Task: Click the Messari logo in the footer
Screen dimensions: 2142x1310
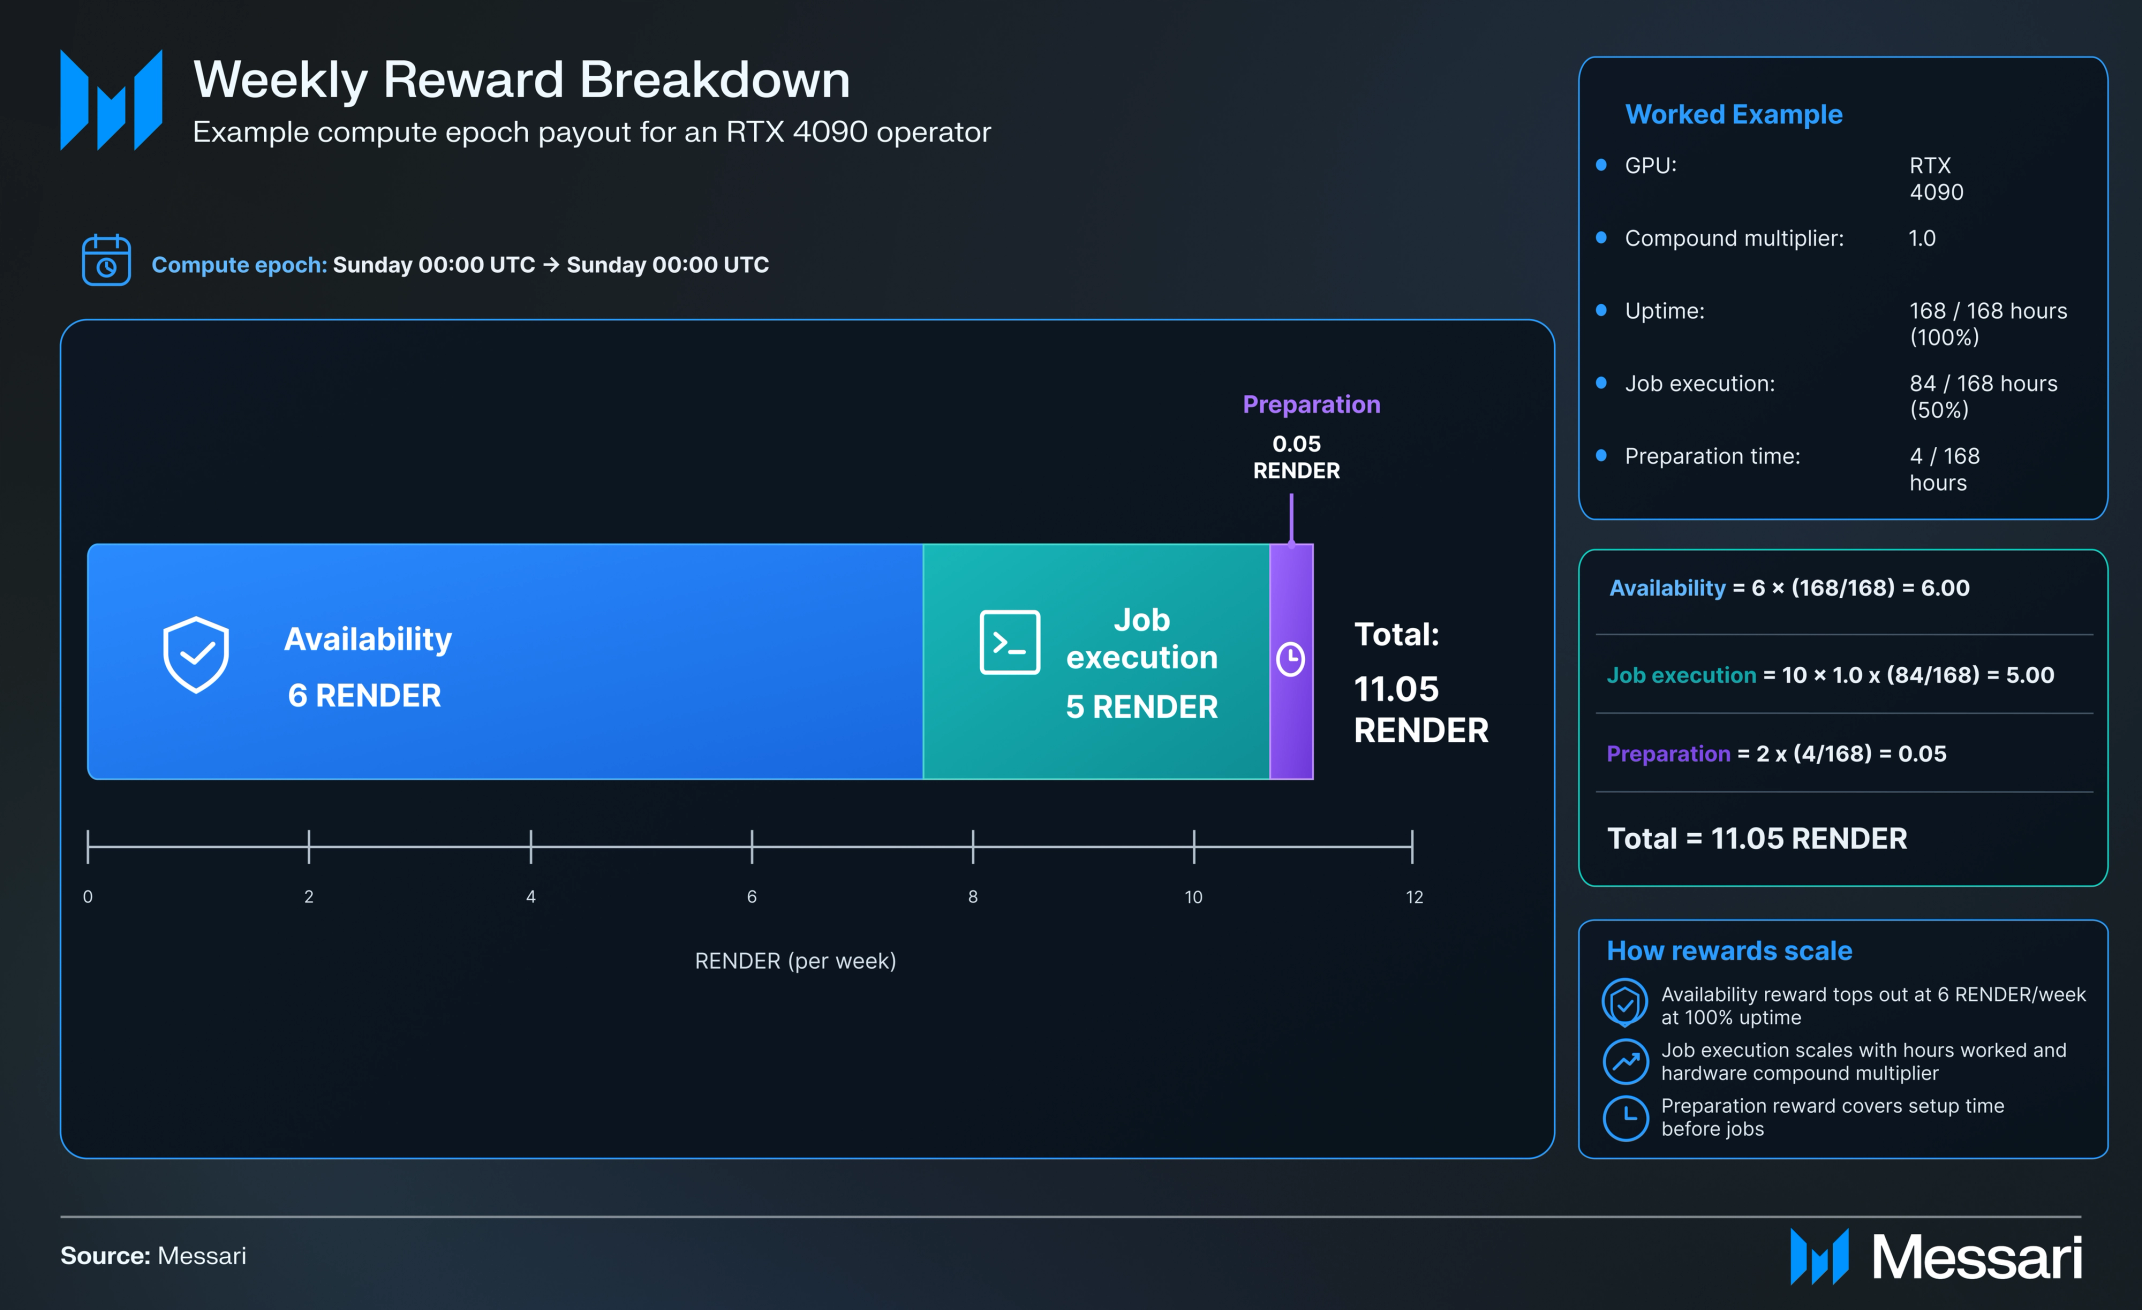Action: coord(1936,1257)
